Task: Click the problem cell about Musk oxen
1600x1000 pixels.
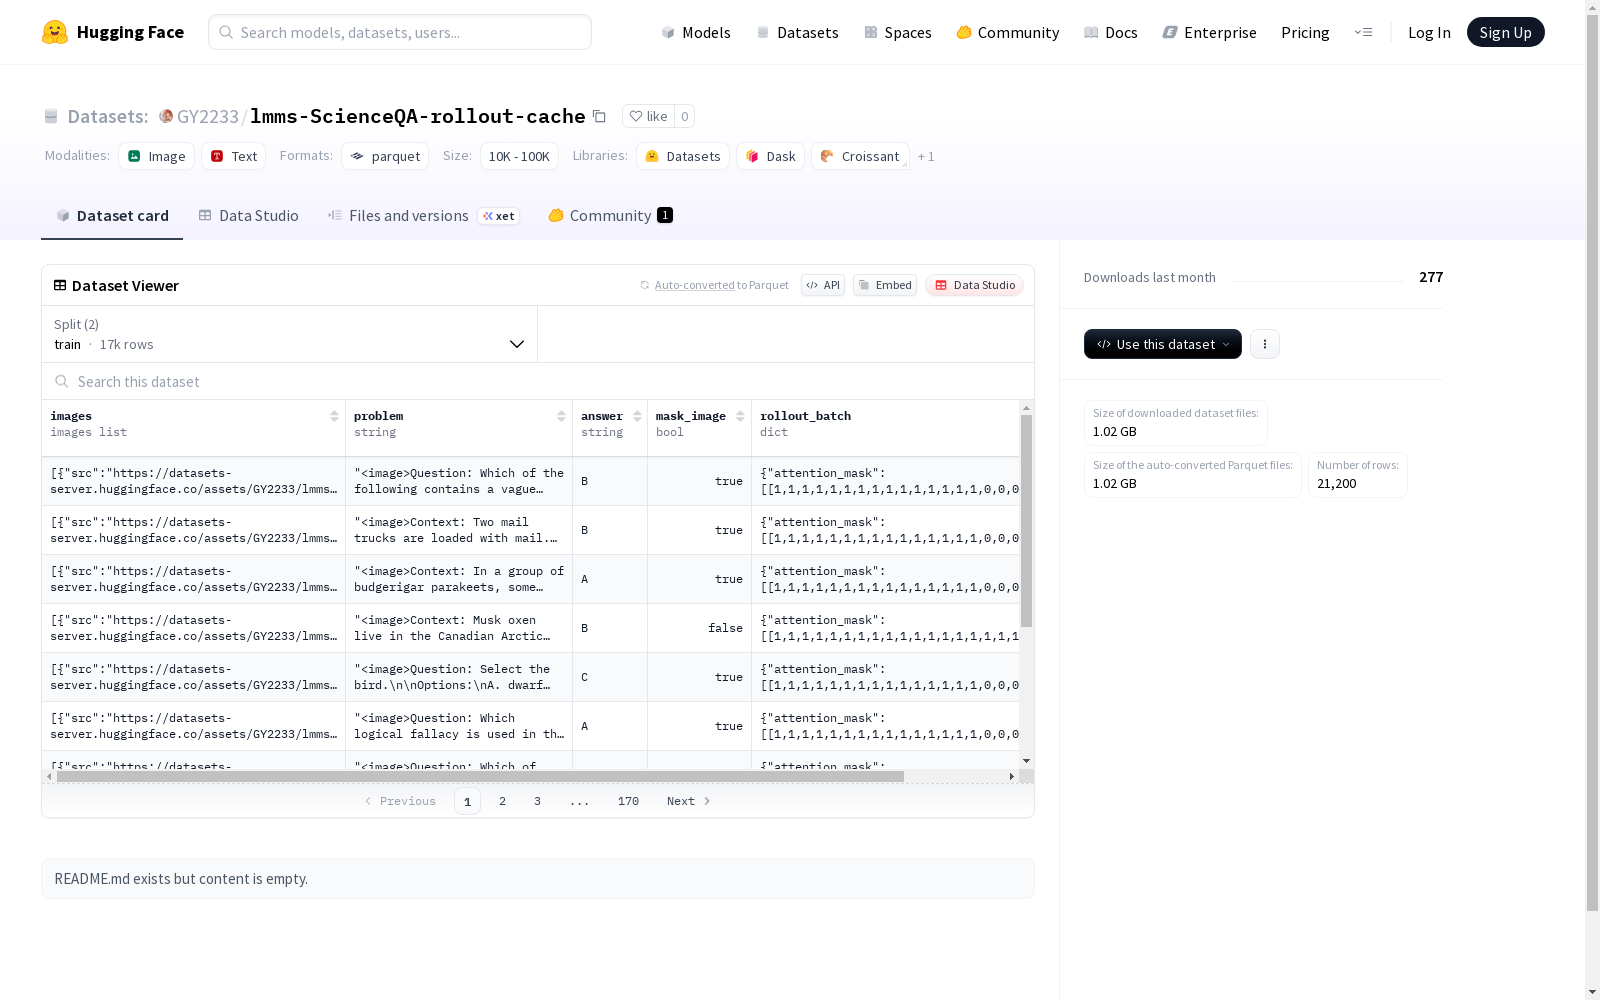Action: (x=459, y=628)
